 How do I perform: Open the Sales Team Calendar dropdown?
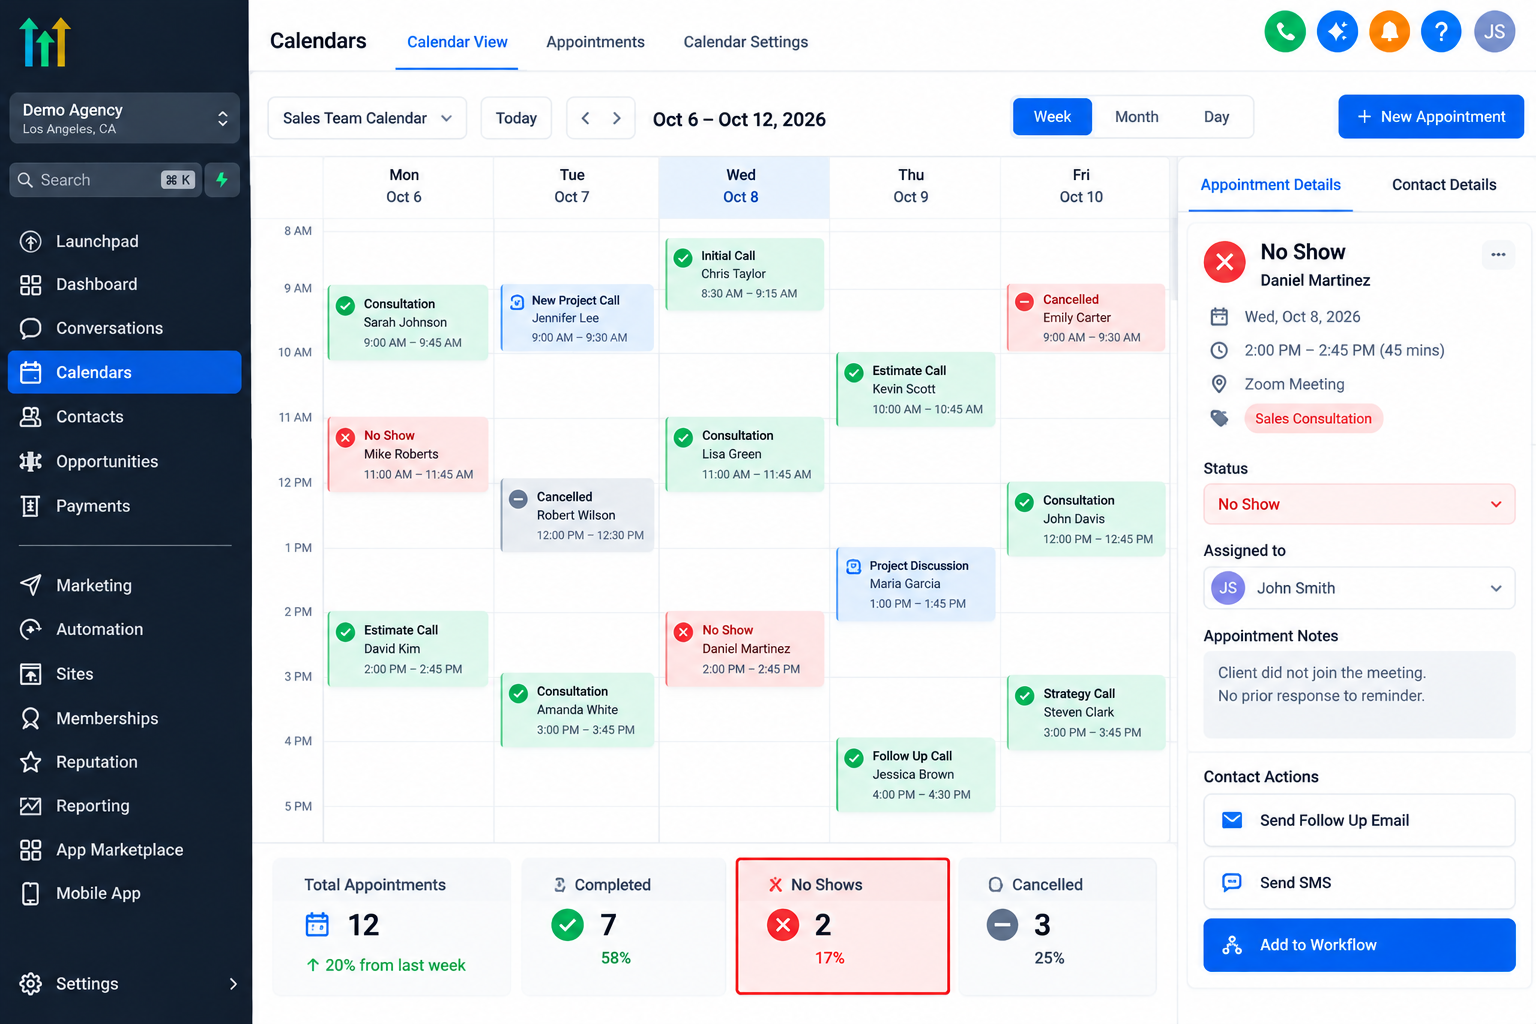pos(367,118)
